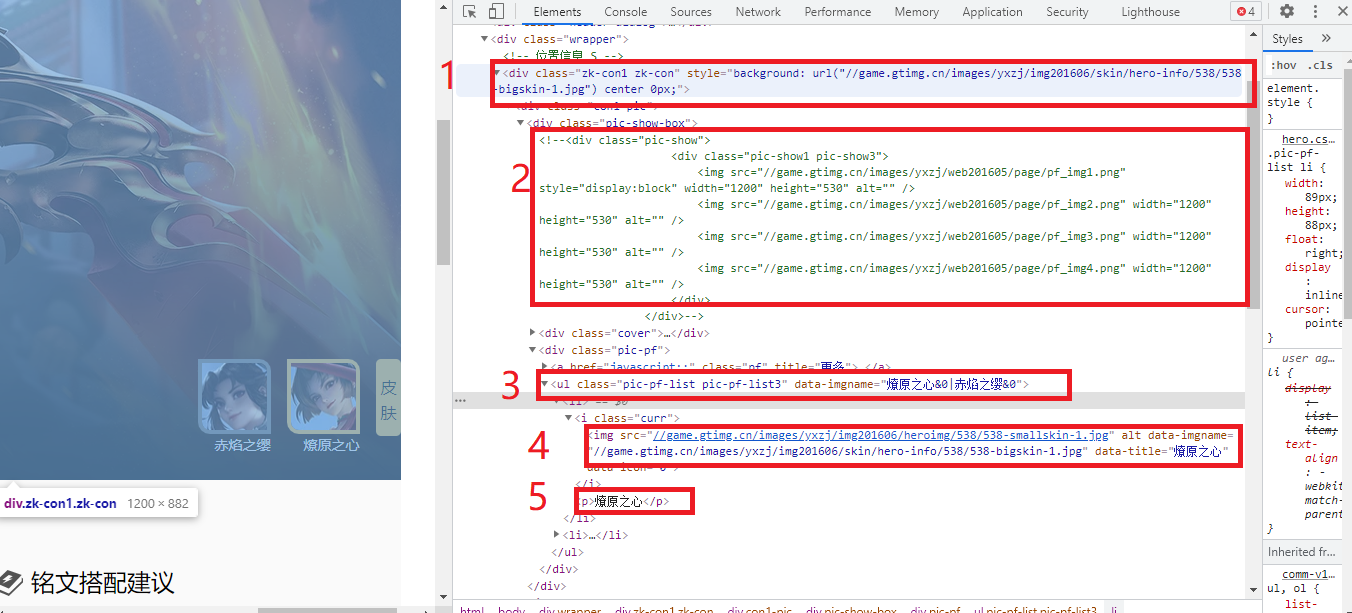Select the Styles sidebar tab

(x=1287, y=38)
